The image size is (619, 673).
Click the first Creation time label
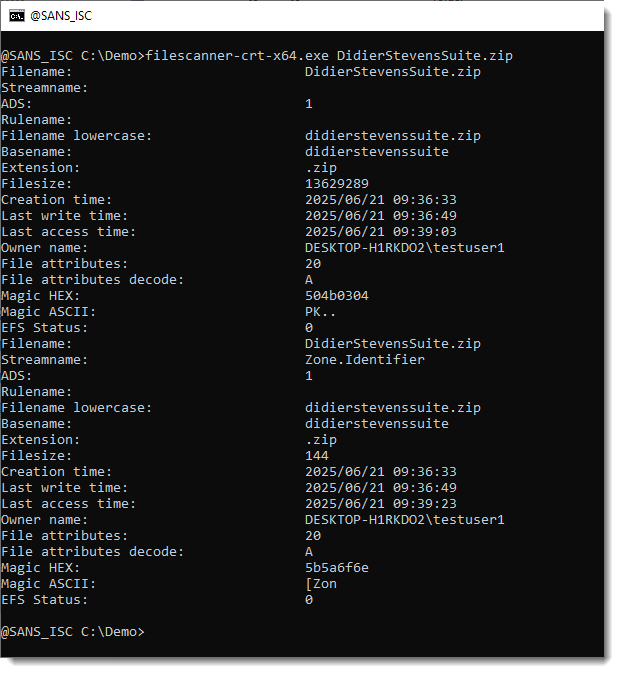pos(56,200)
